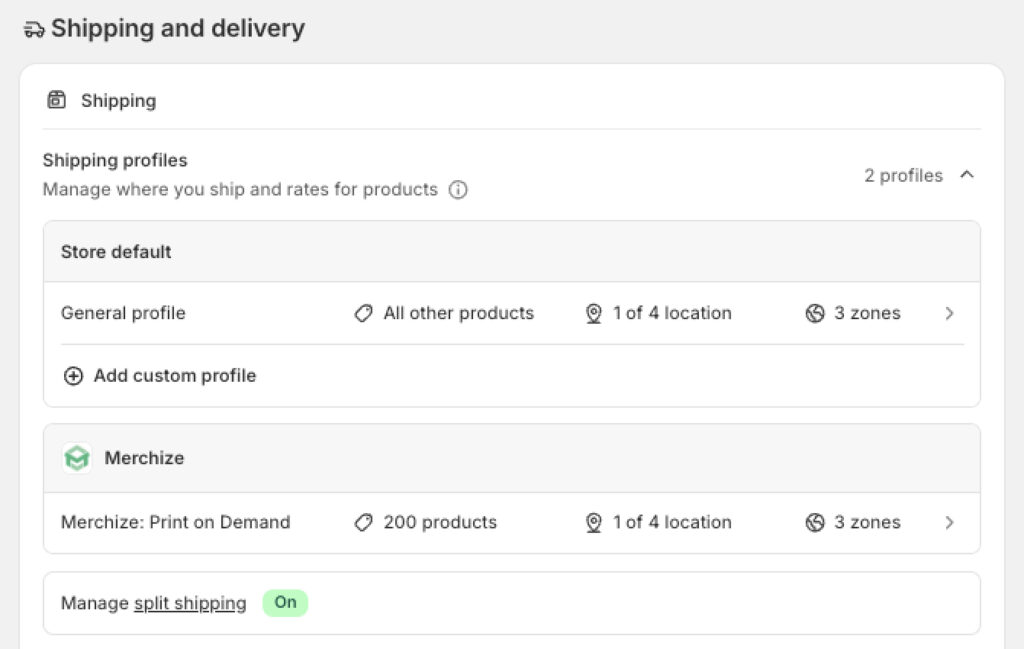Click 1 of 4 location in Merchize row

coord(672,522)
